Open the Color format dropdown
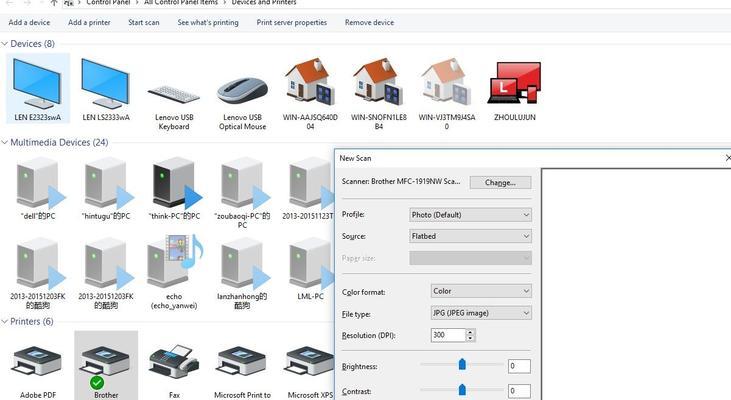731x400 pixels. 481,291
